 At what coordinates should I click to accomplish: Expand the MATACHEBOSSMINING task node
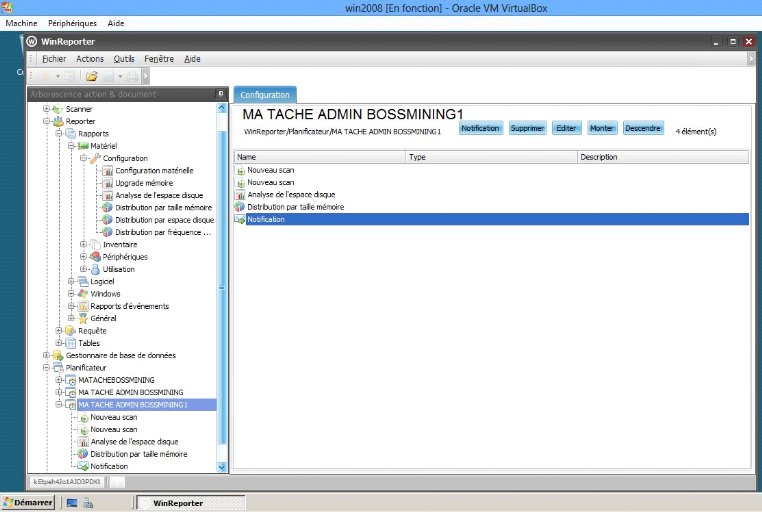tap(58, 380)
